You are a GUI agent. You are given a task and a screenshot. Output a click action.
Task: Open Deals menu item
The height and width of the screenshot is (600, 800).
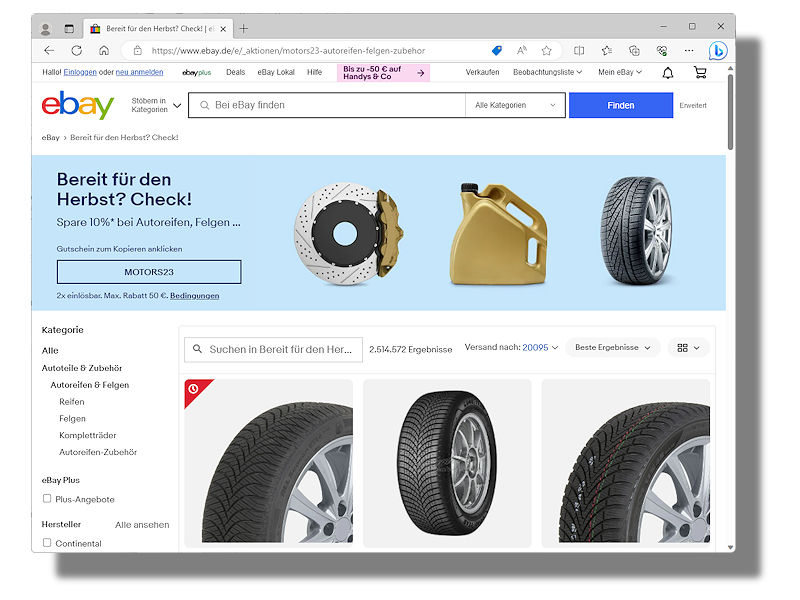(x=236, y=72)
